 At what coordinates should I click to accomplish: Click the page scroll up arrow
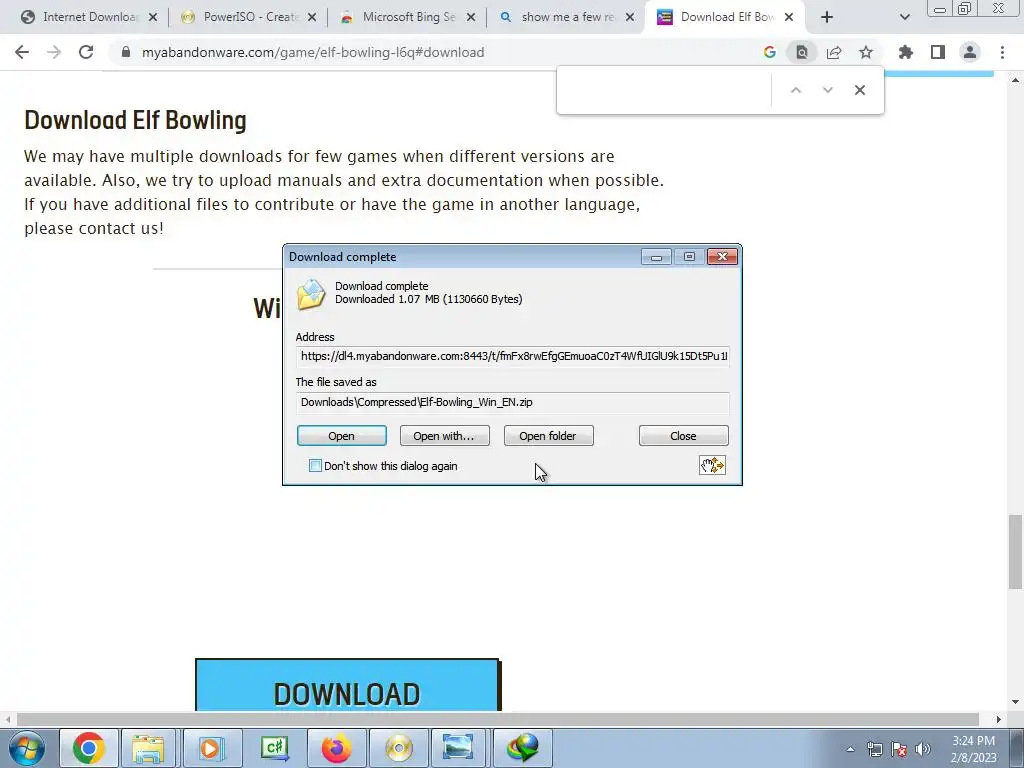click(x=1016, y=80)
